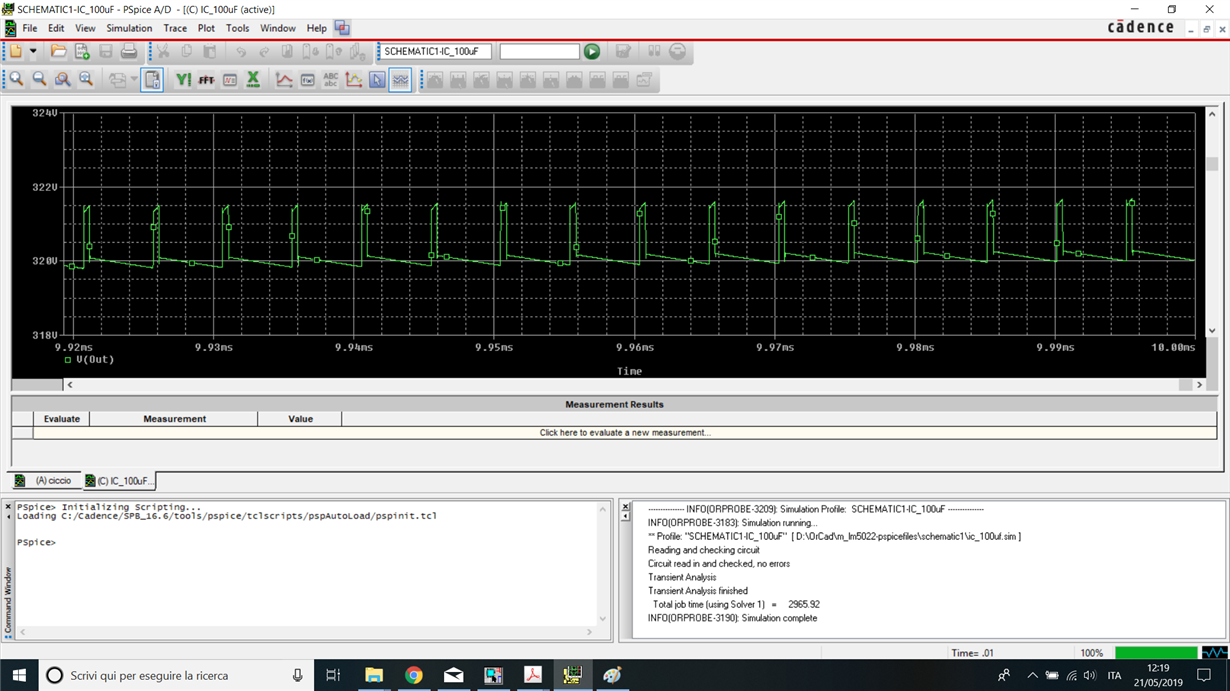
Task: Toggle Mark Data Points
Action: coord(353,79)
